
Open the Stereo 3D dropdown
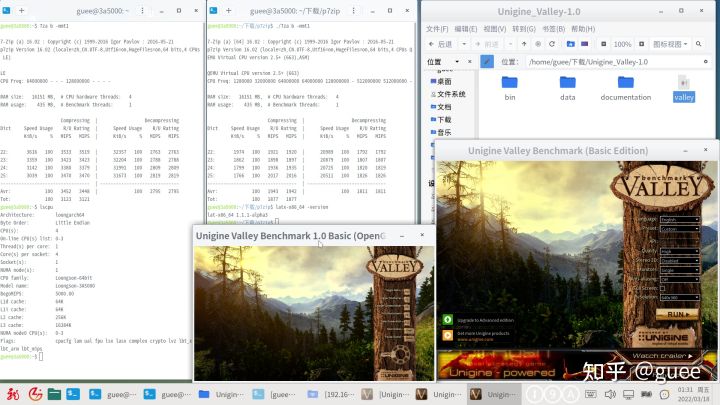(x=680, y=260)
